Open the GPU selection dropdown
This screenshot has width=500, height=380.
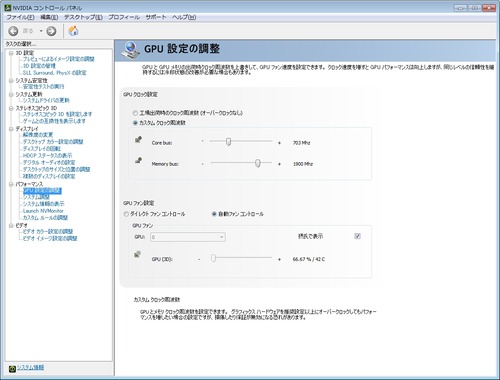pos(188,237)
